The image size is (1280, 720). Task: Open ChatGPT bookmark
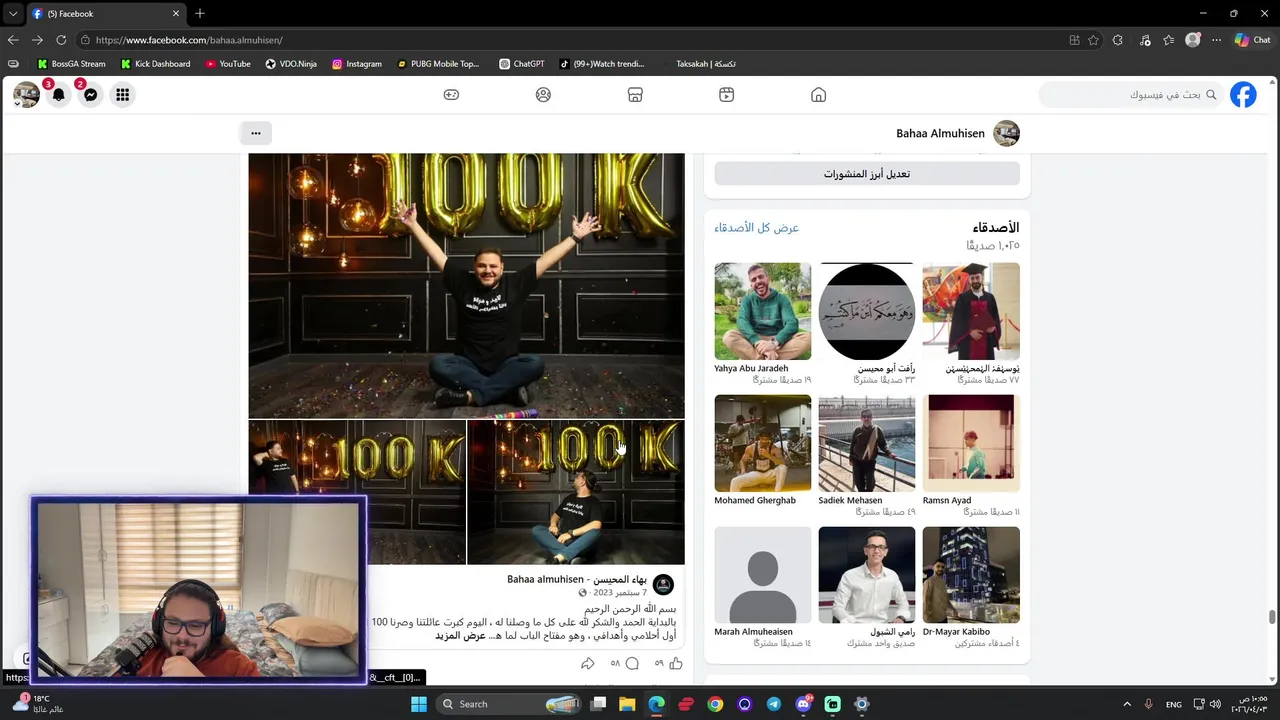(522, 64)
